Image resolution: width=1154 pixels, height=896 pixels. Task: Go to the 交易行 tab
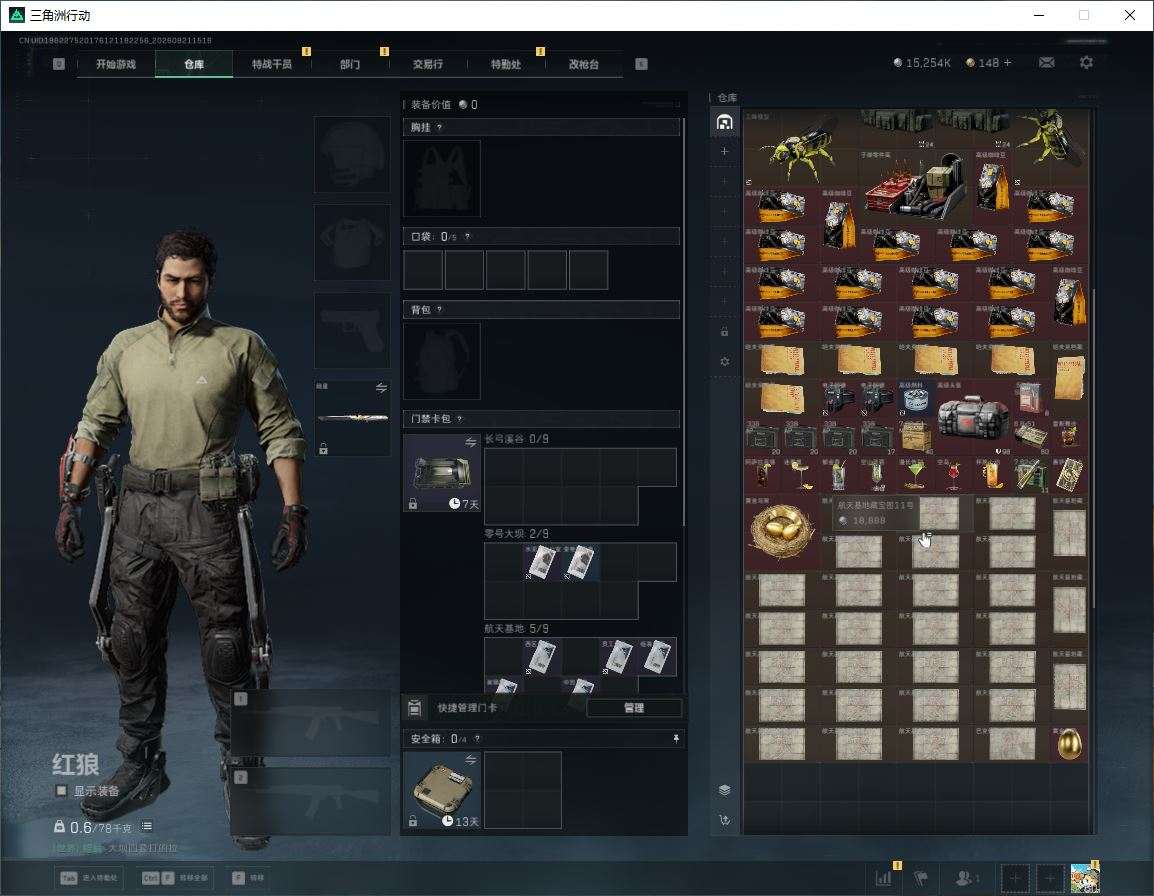(428, 64)
